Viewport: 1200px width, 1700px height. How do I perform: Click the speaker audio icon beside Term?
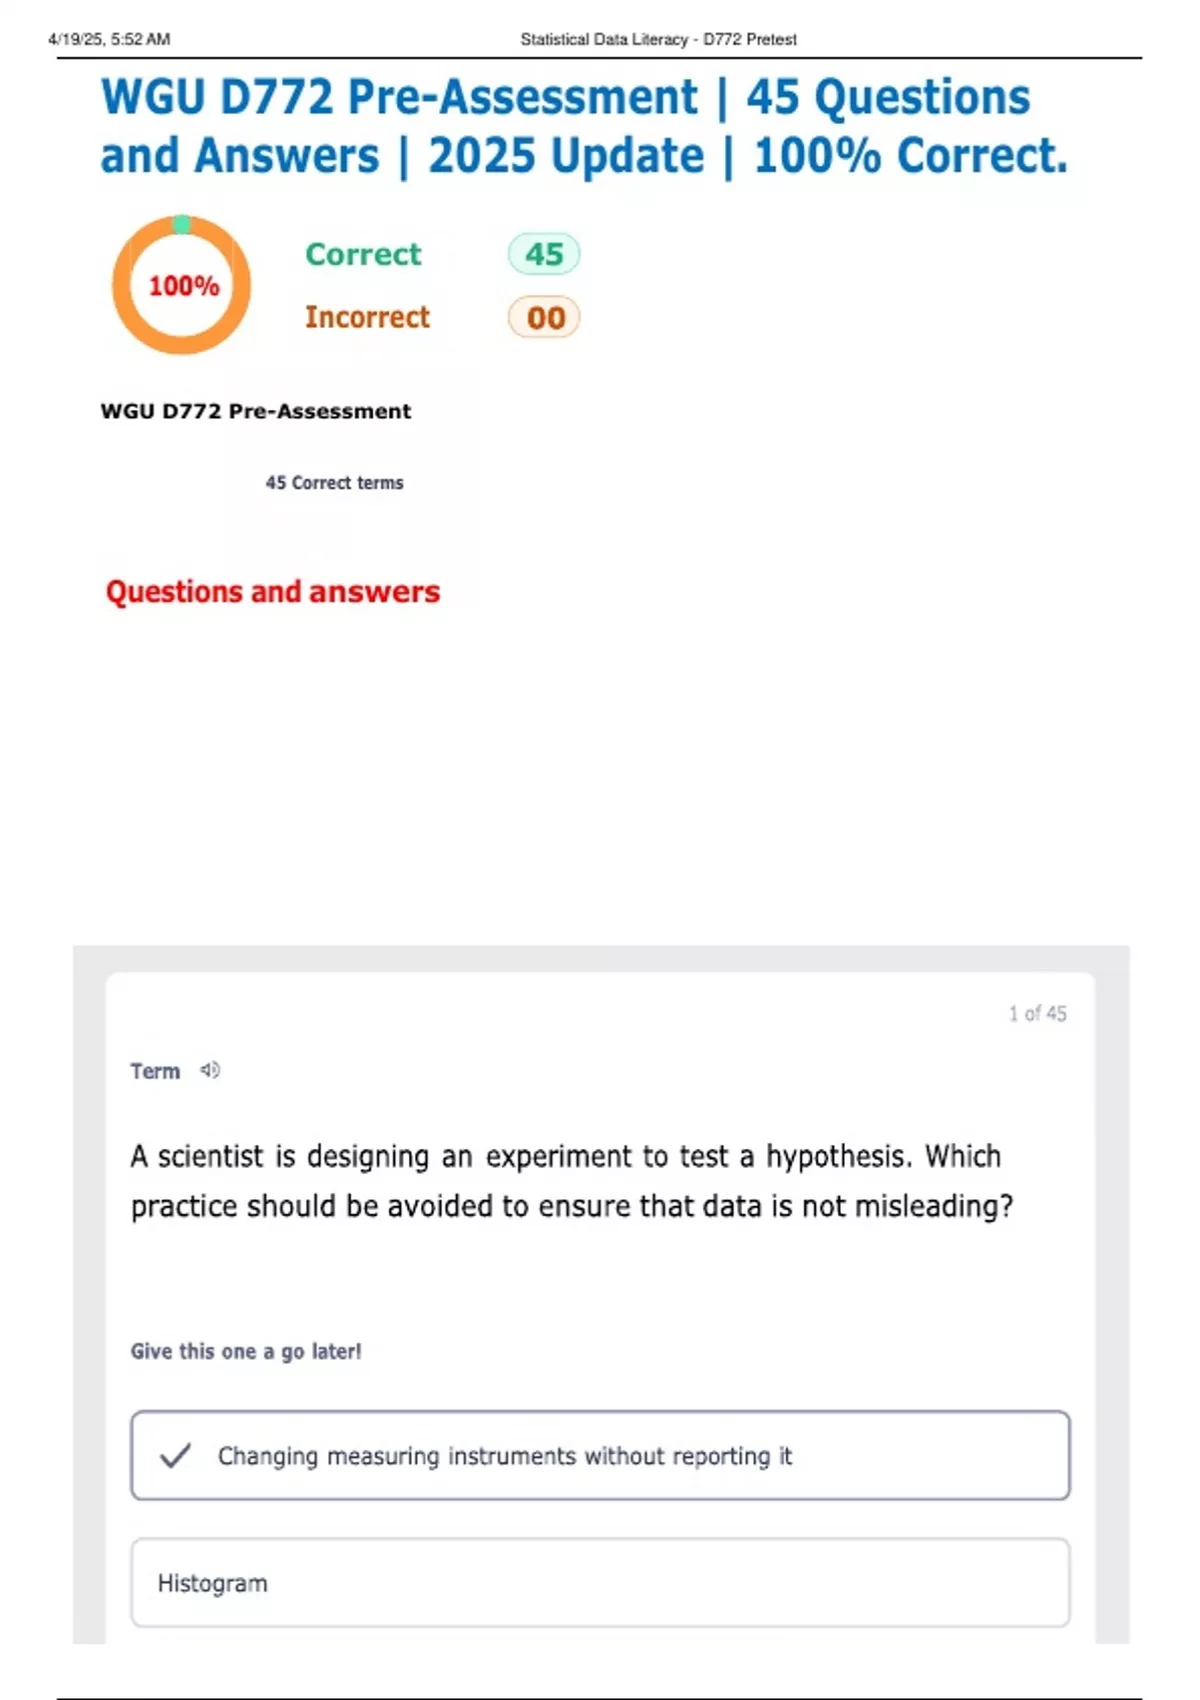210,1070
